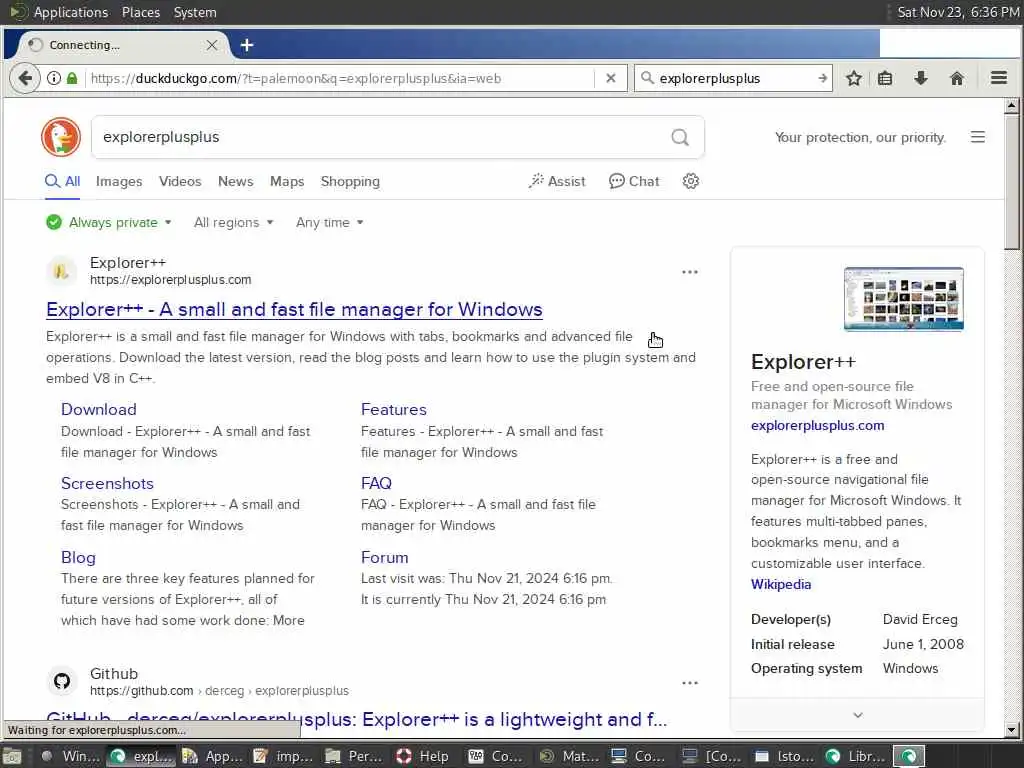Viewport: 1024px width, 768px height.
Task: Open the System menu
Action: pos(195,12)
